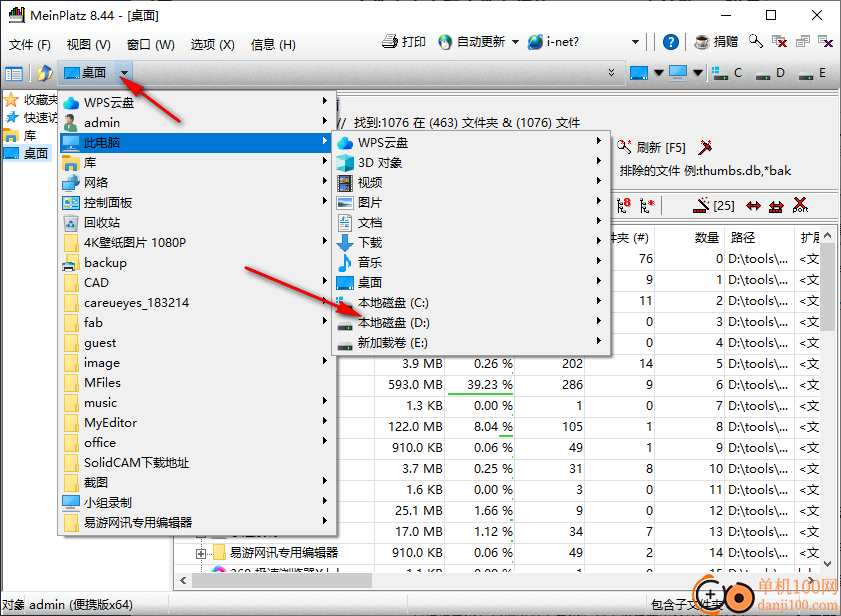Expand the double-chevron toolbar overflow

tap(611, 73)
